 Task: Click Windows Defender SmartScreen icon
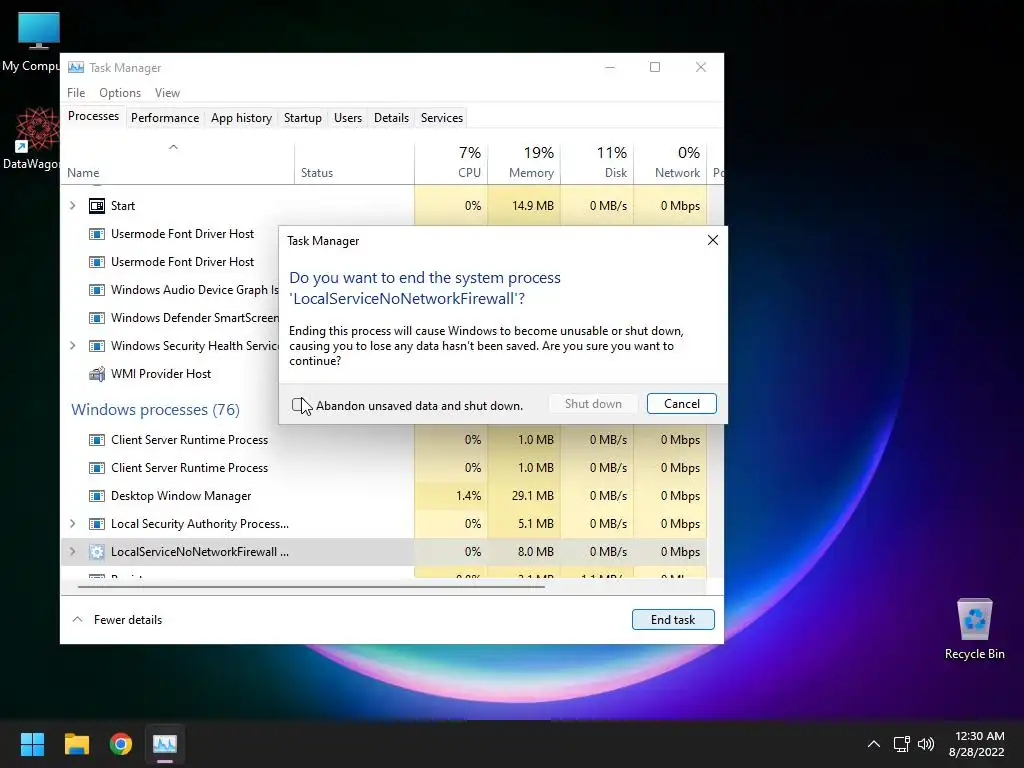(x=97, y=318)
